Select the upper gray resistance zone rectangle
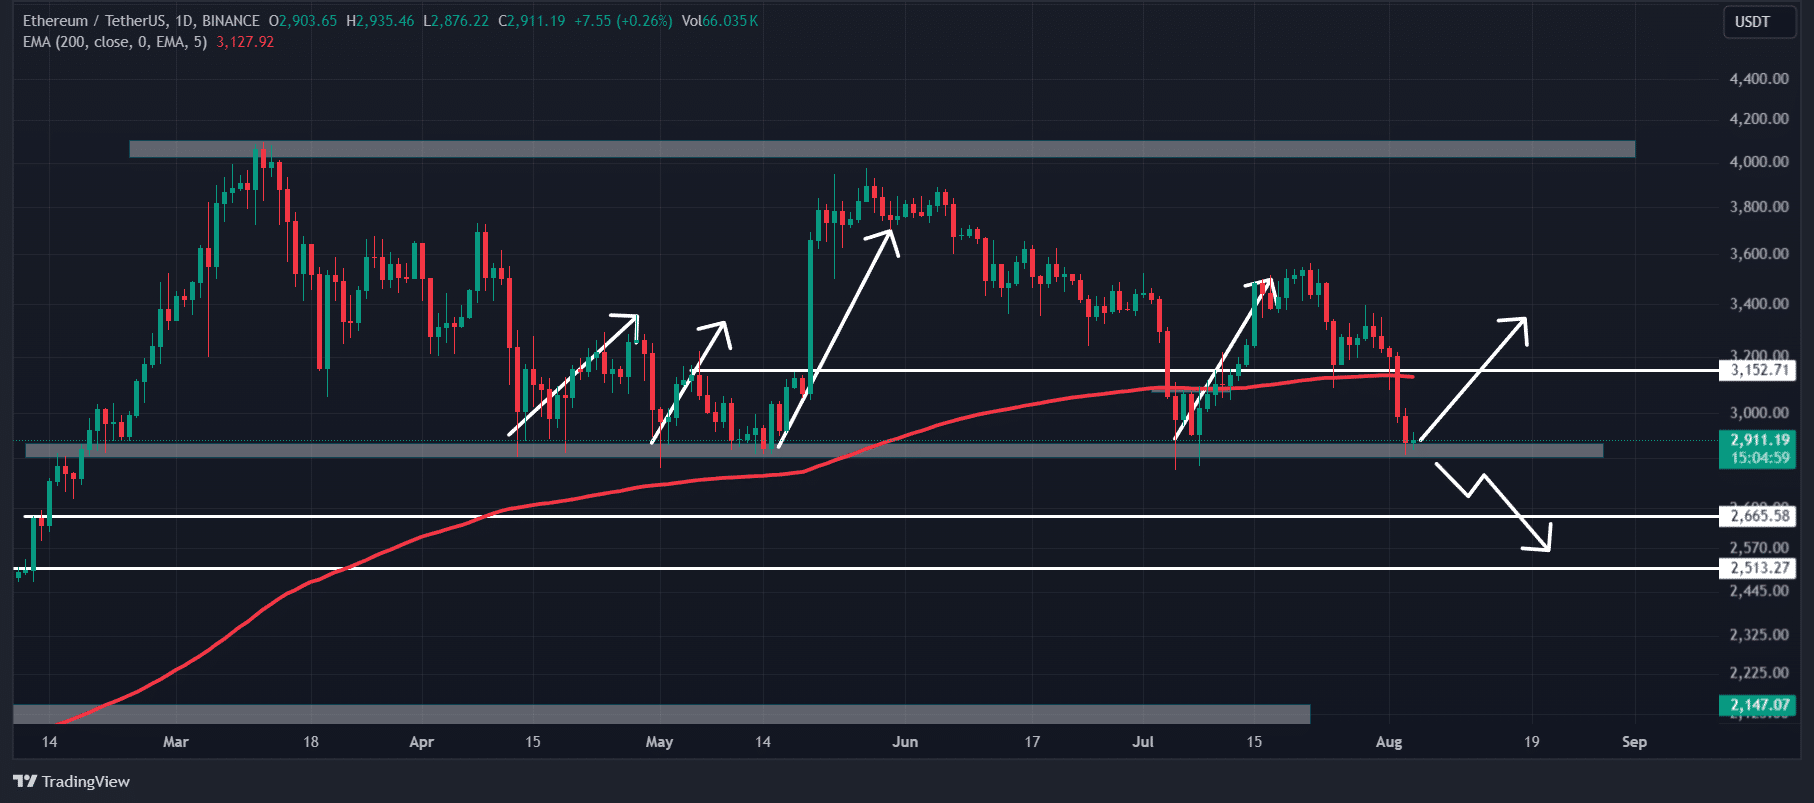1814x803 pixels. [x=882, y=149]
